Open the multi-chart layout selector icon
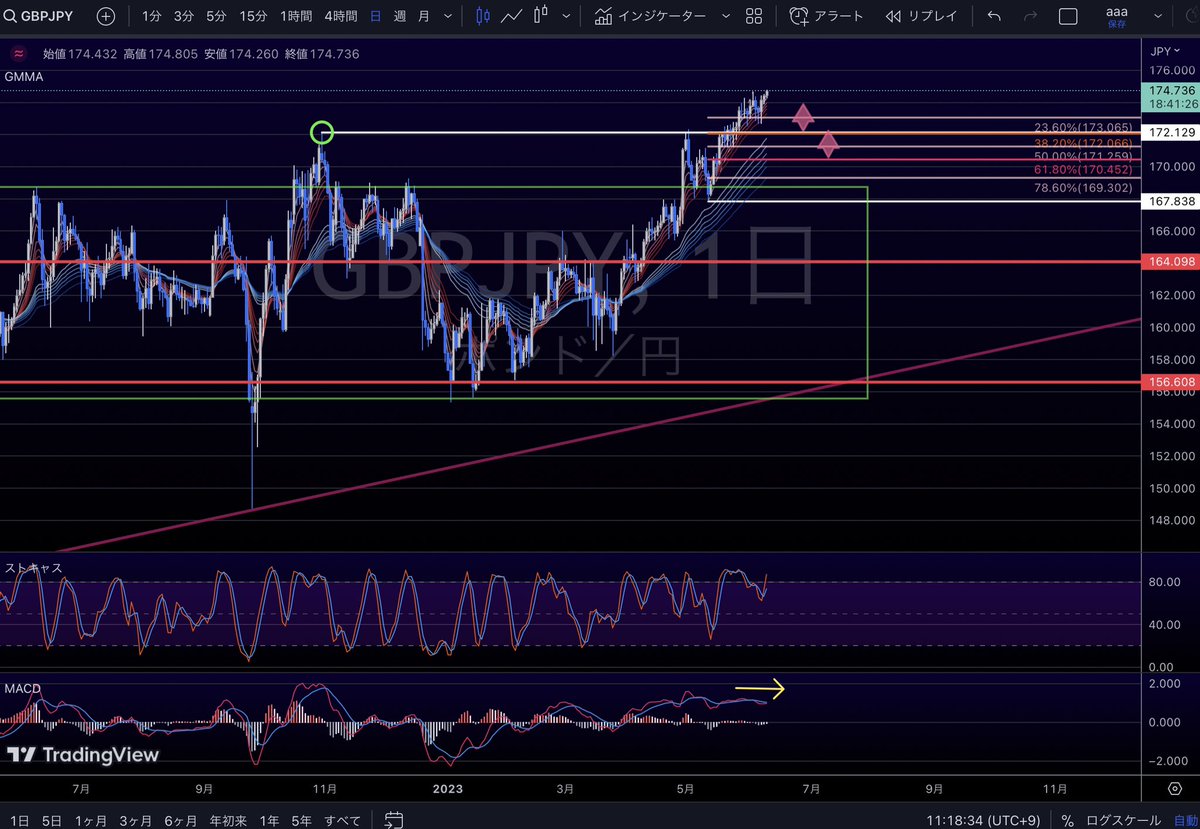1200x829 pixels. pos(753,15)
